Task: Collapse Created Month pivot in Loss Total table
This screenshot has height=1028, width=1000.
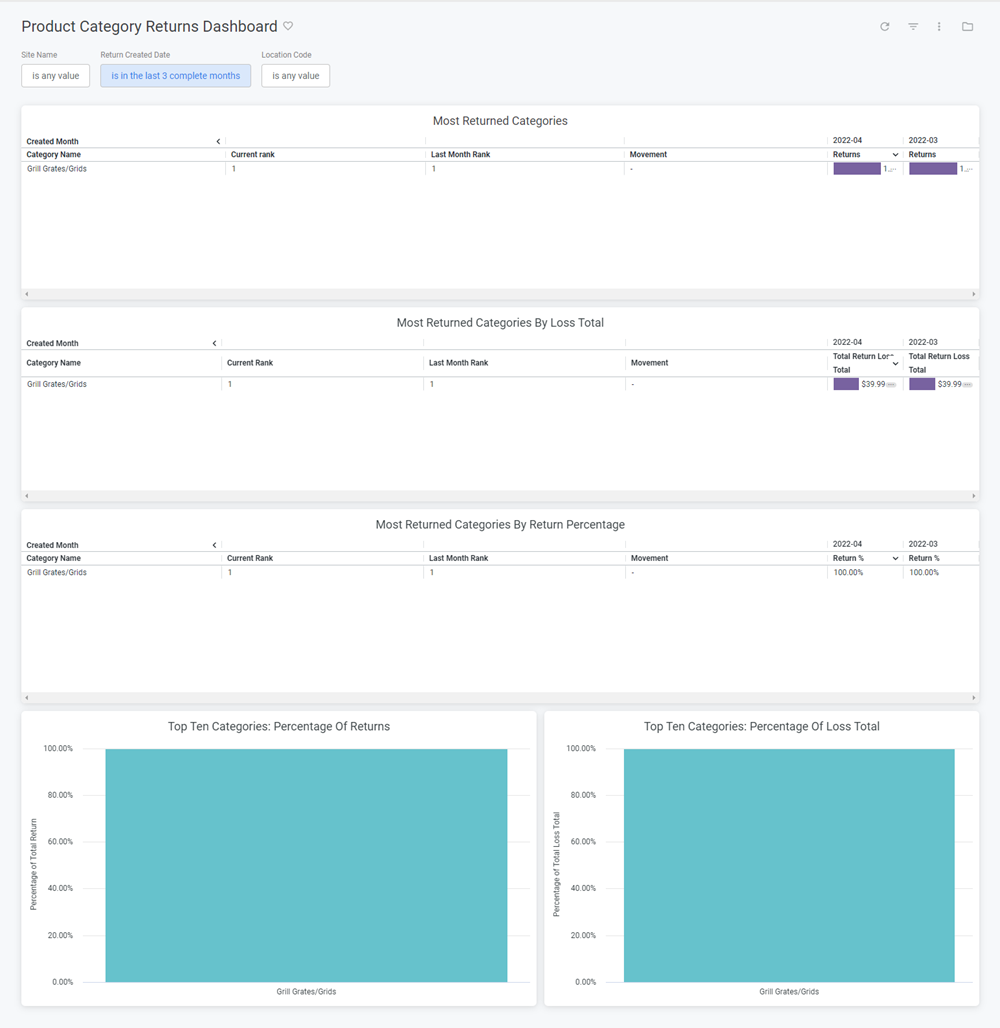Action: 214,344
